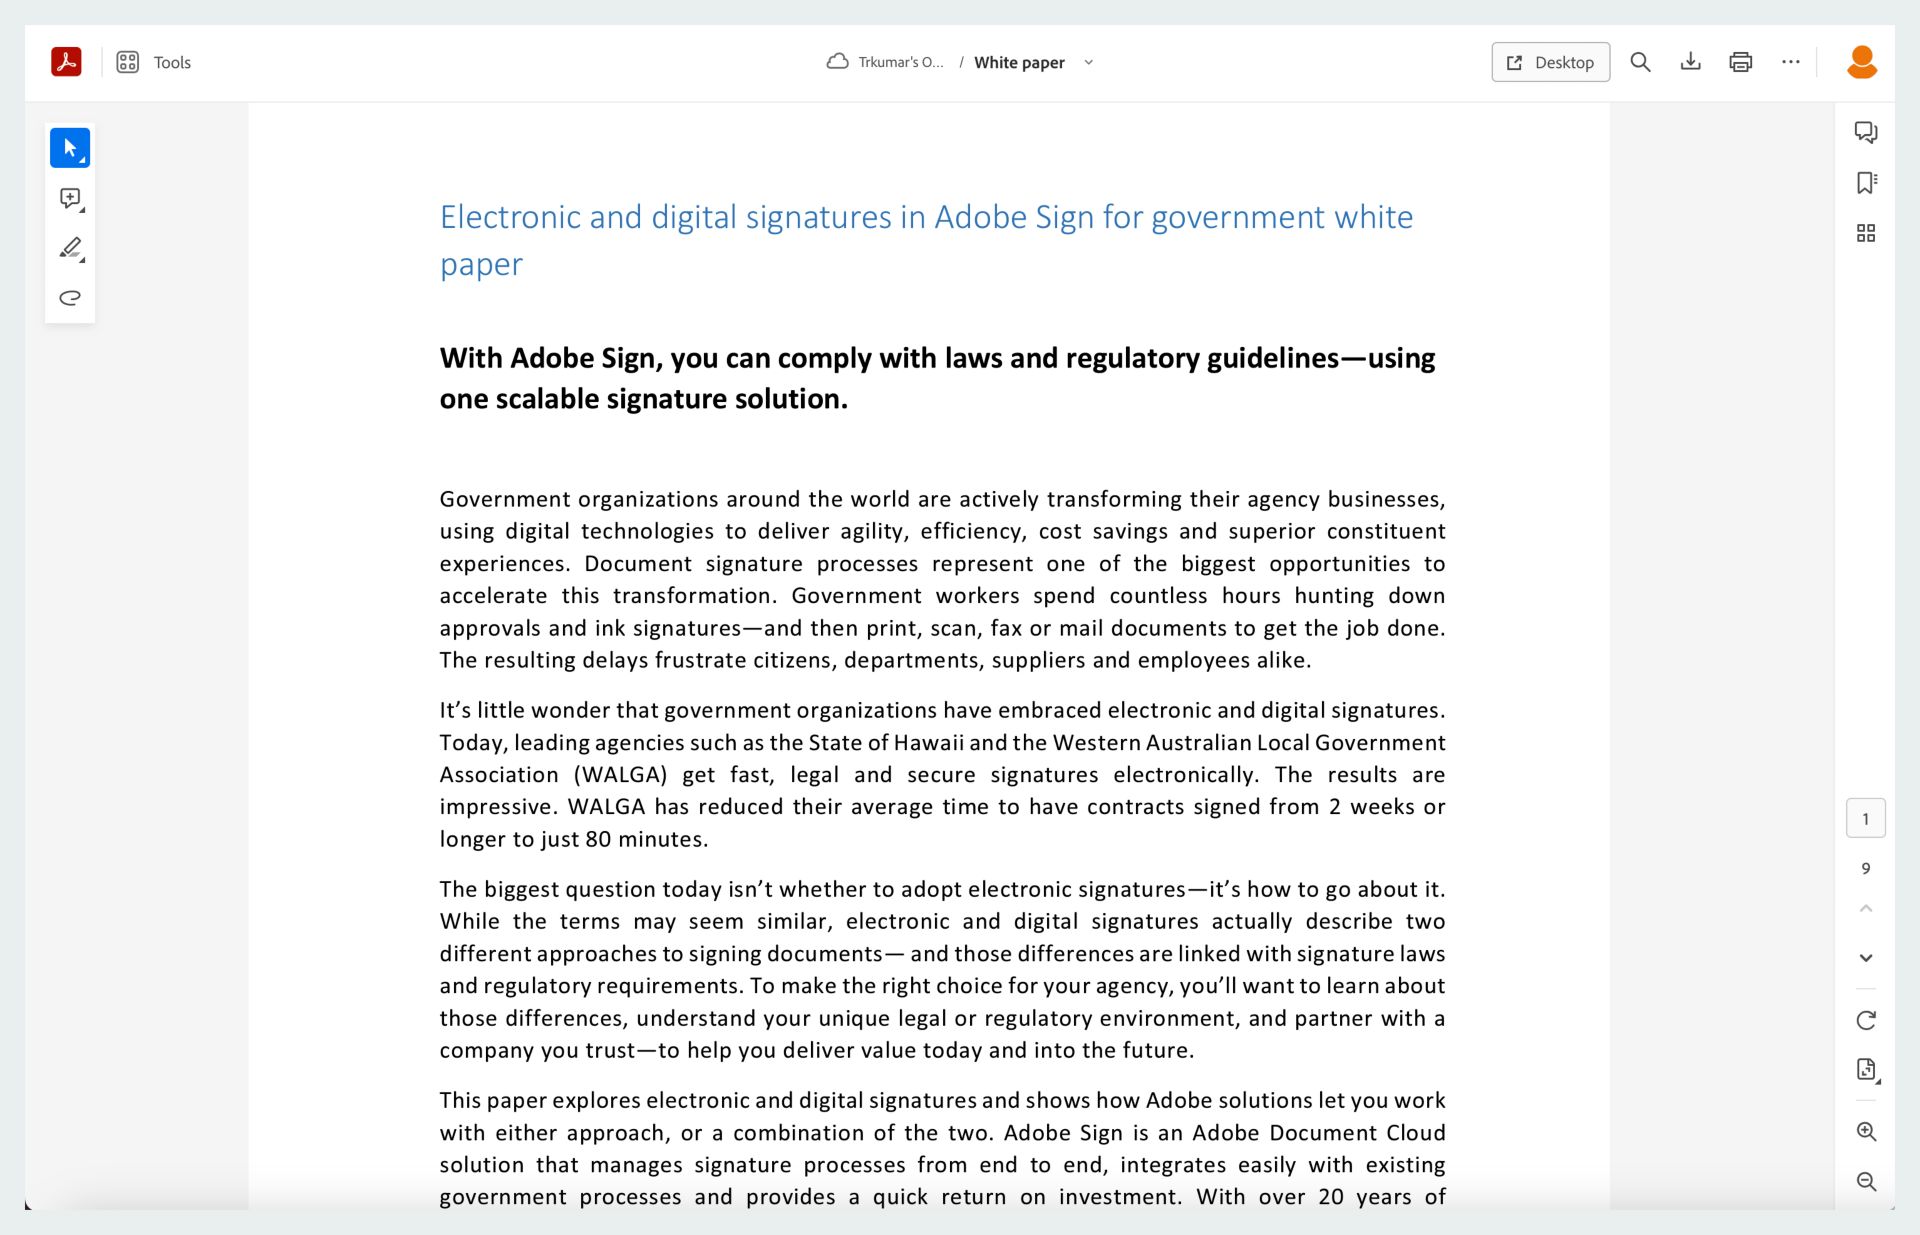Screen dimensions: 1920x1235
Task: Click the download icon in toolbar
Action: tap(1690, 62)
